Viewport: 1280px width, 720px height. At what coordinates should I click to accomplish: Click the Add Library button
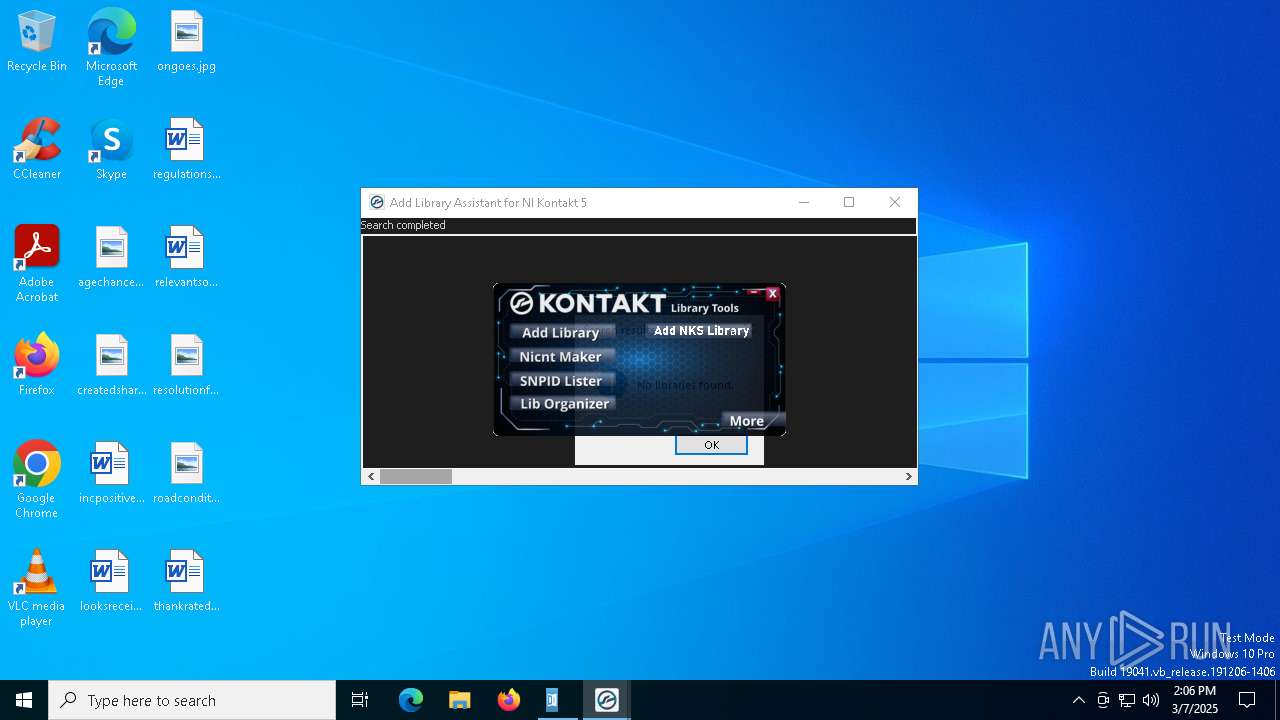click(560, 332)
